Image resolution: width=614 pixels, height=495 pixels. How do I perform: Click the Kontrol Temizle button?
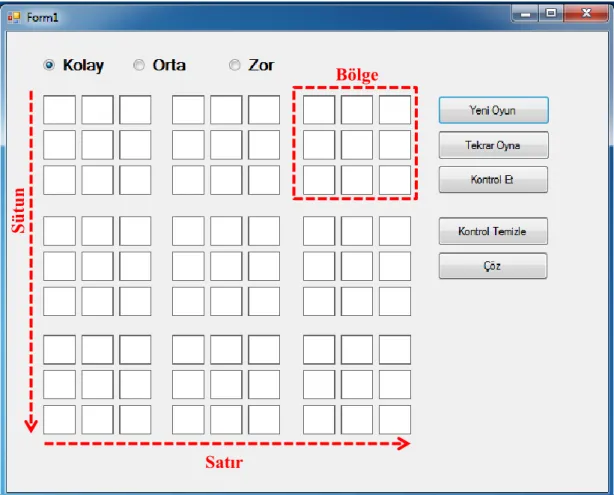(x=493, y=231)
